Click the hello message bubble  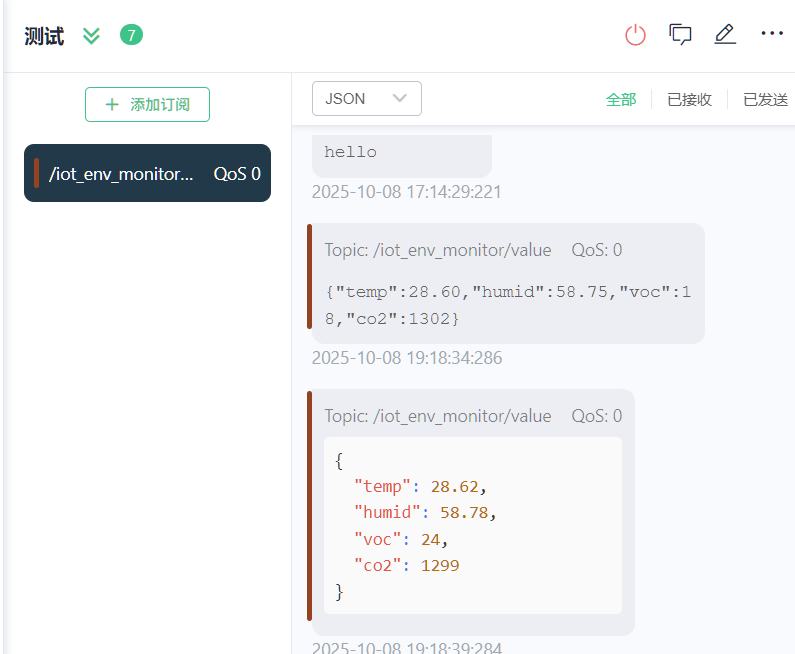tap(401, 153)
